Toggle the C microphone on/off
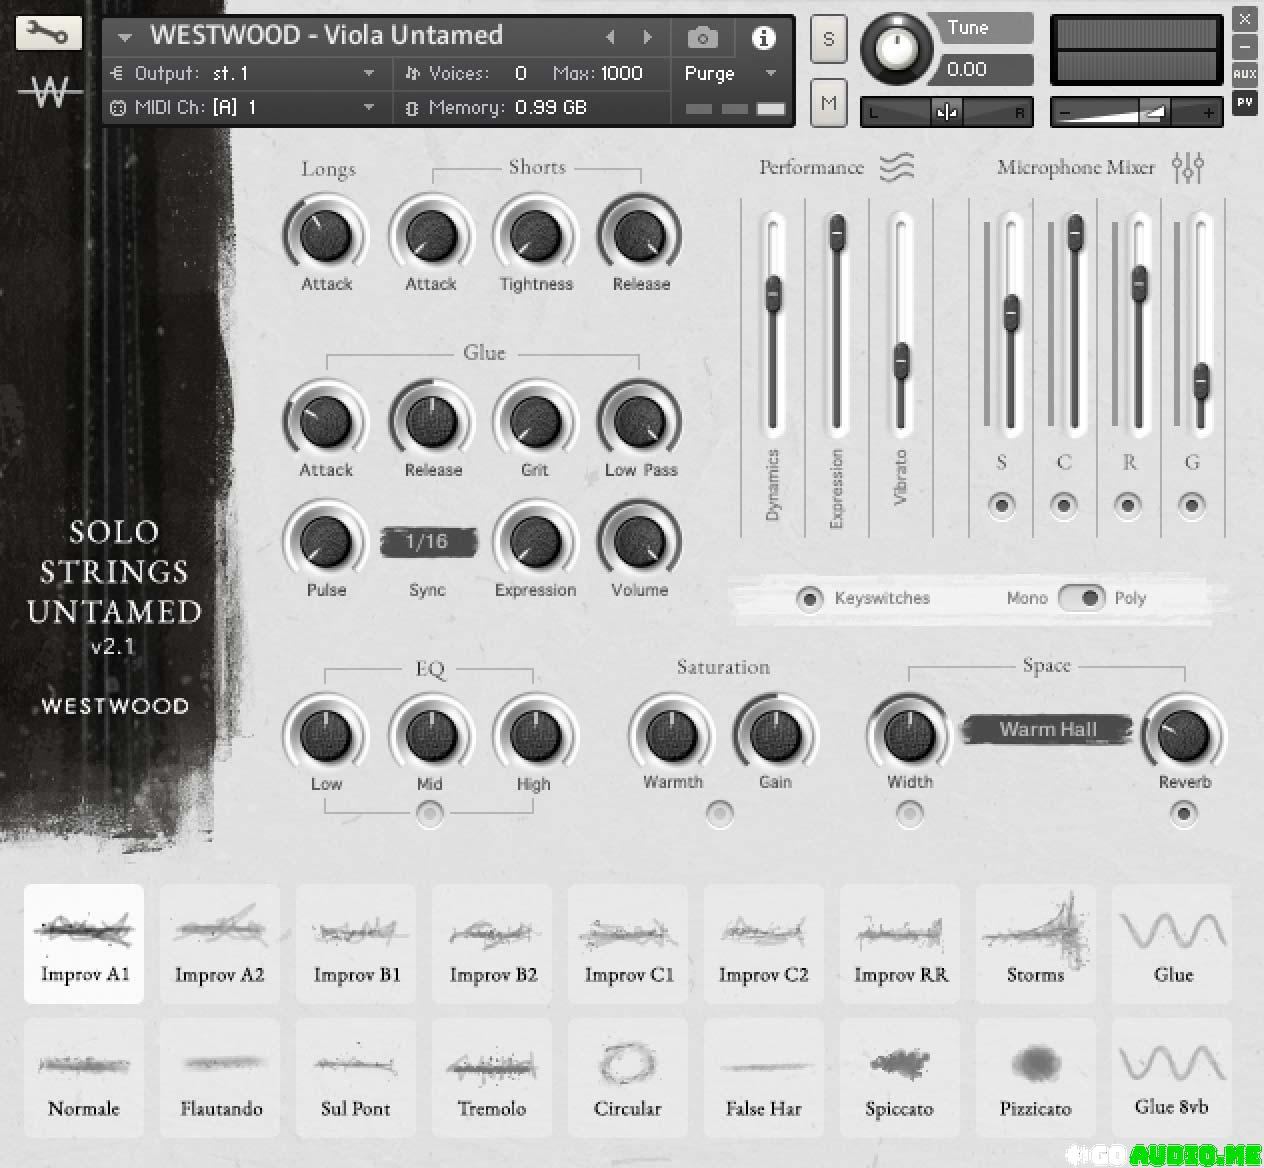Screen dimensions: 1264x1168 pyautogui.click(x=1064, y=505)
